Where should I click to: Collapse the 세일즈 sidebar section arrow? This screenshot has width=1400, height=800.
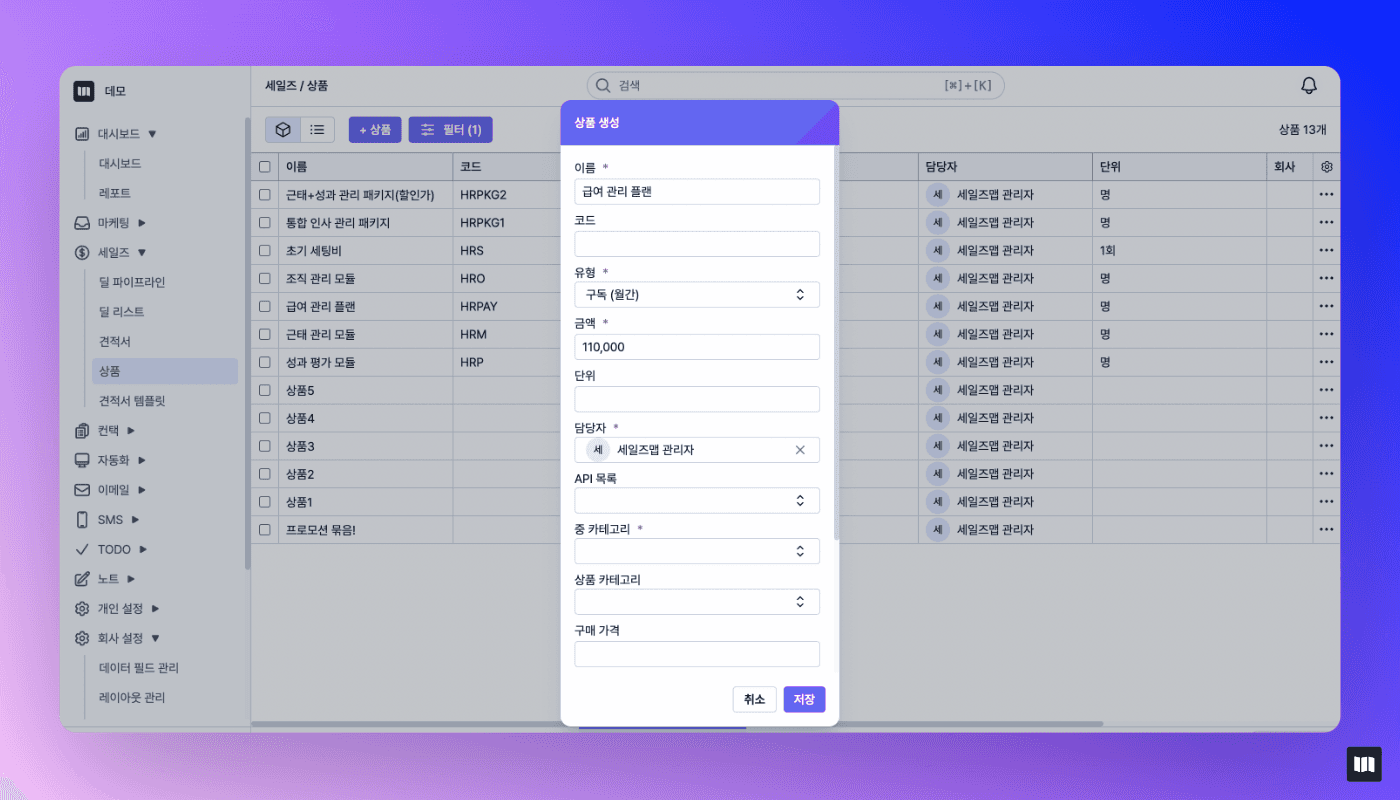[x=141, y=253]
